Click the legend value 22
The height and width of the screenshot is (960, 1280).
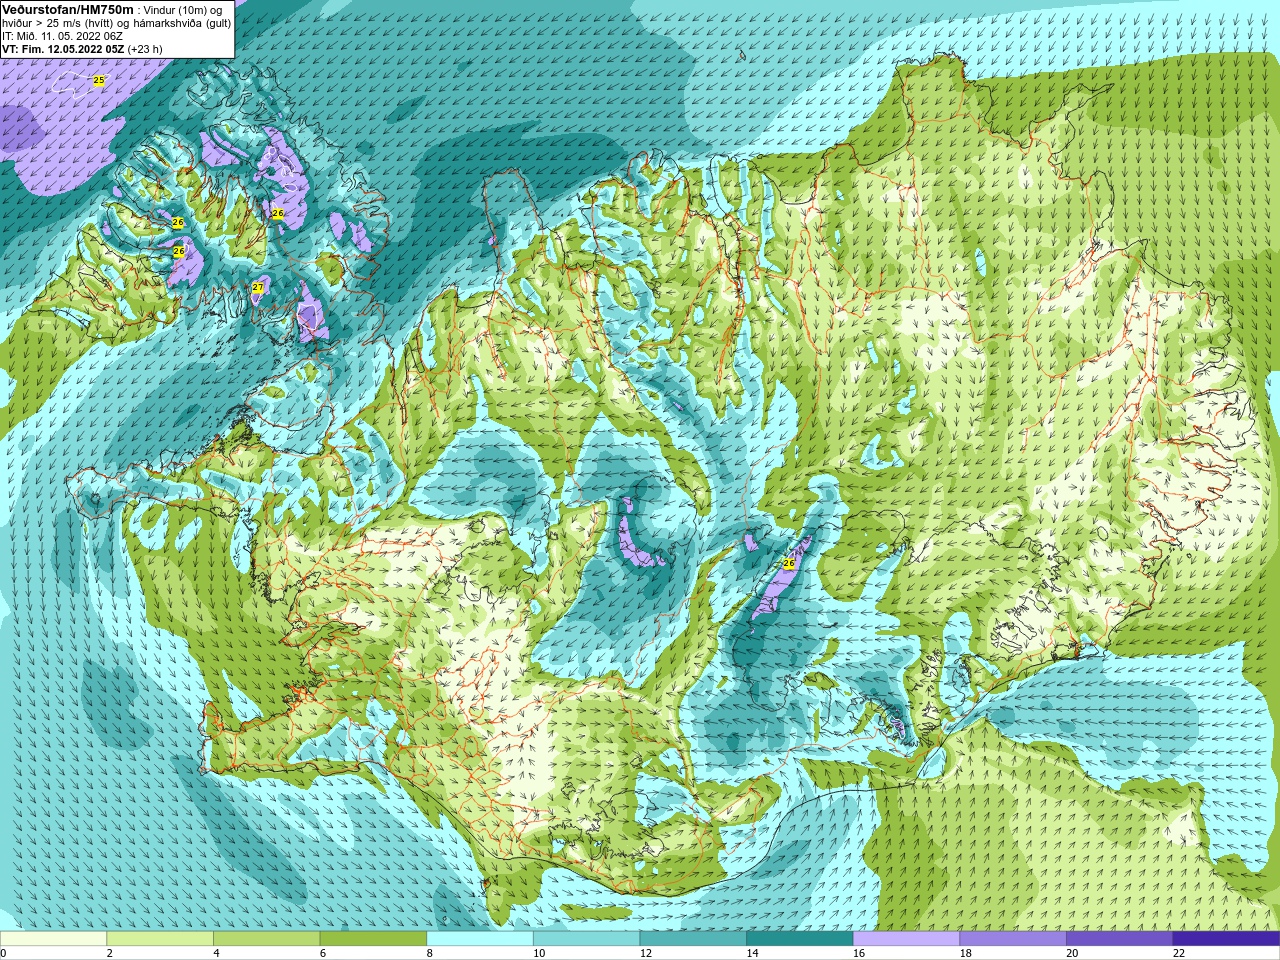tap(1179, 953)
